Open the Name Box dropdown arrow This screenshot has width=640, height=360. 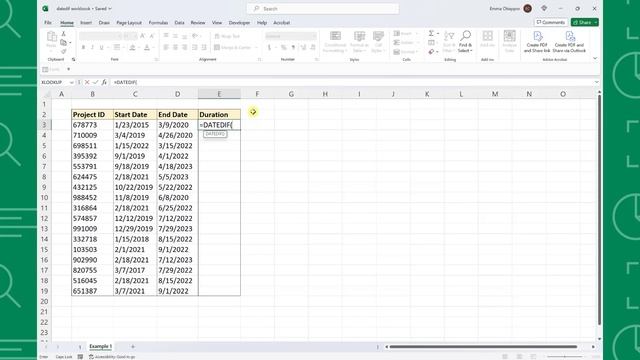[72, 82]
